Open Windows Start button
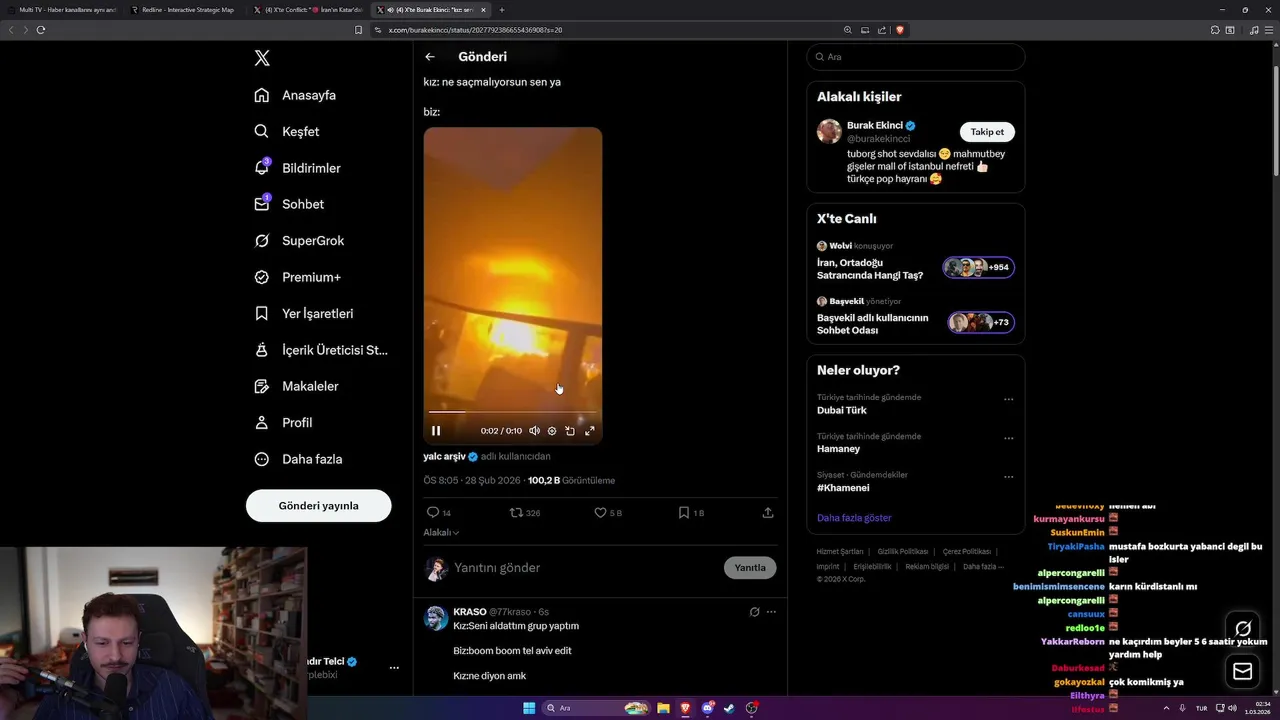The height and width of the screenshot is (720, 1280). tap(529, 708)
